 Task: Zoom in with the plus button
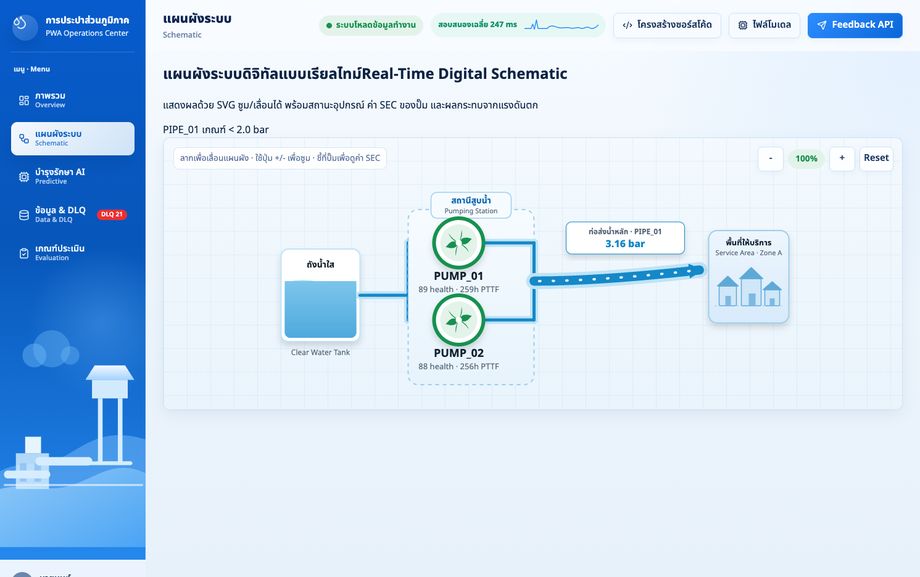point(842,158)
